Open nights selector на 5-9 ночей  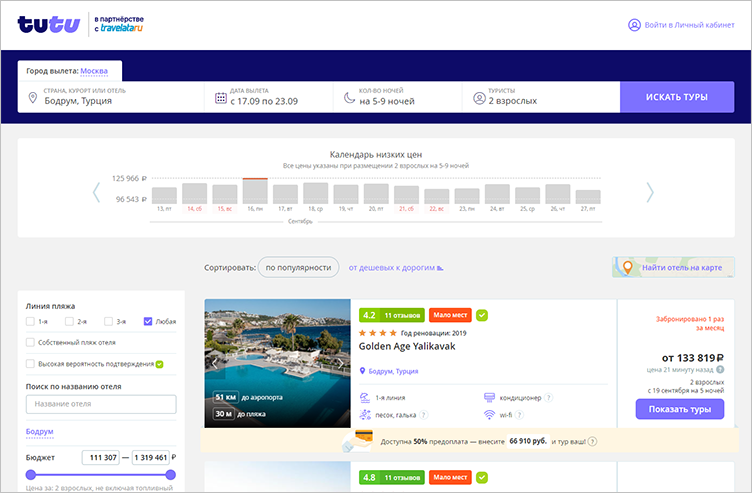coord(398,97)
